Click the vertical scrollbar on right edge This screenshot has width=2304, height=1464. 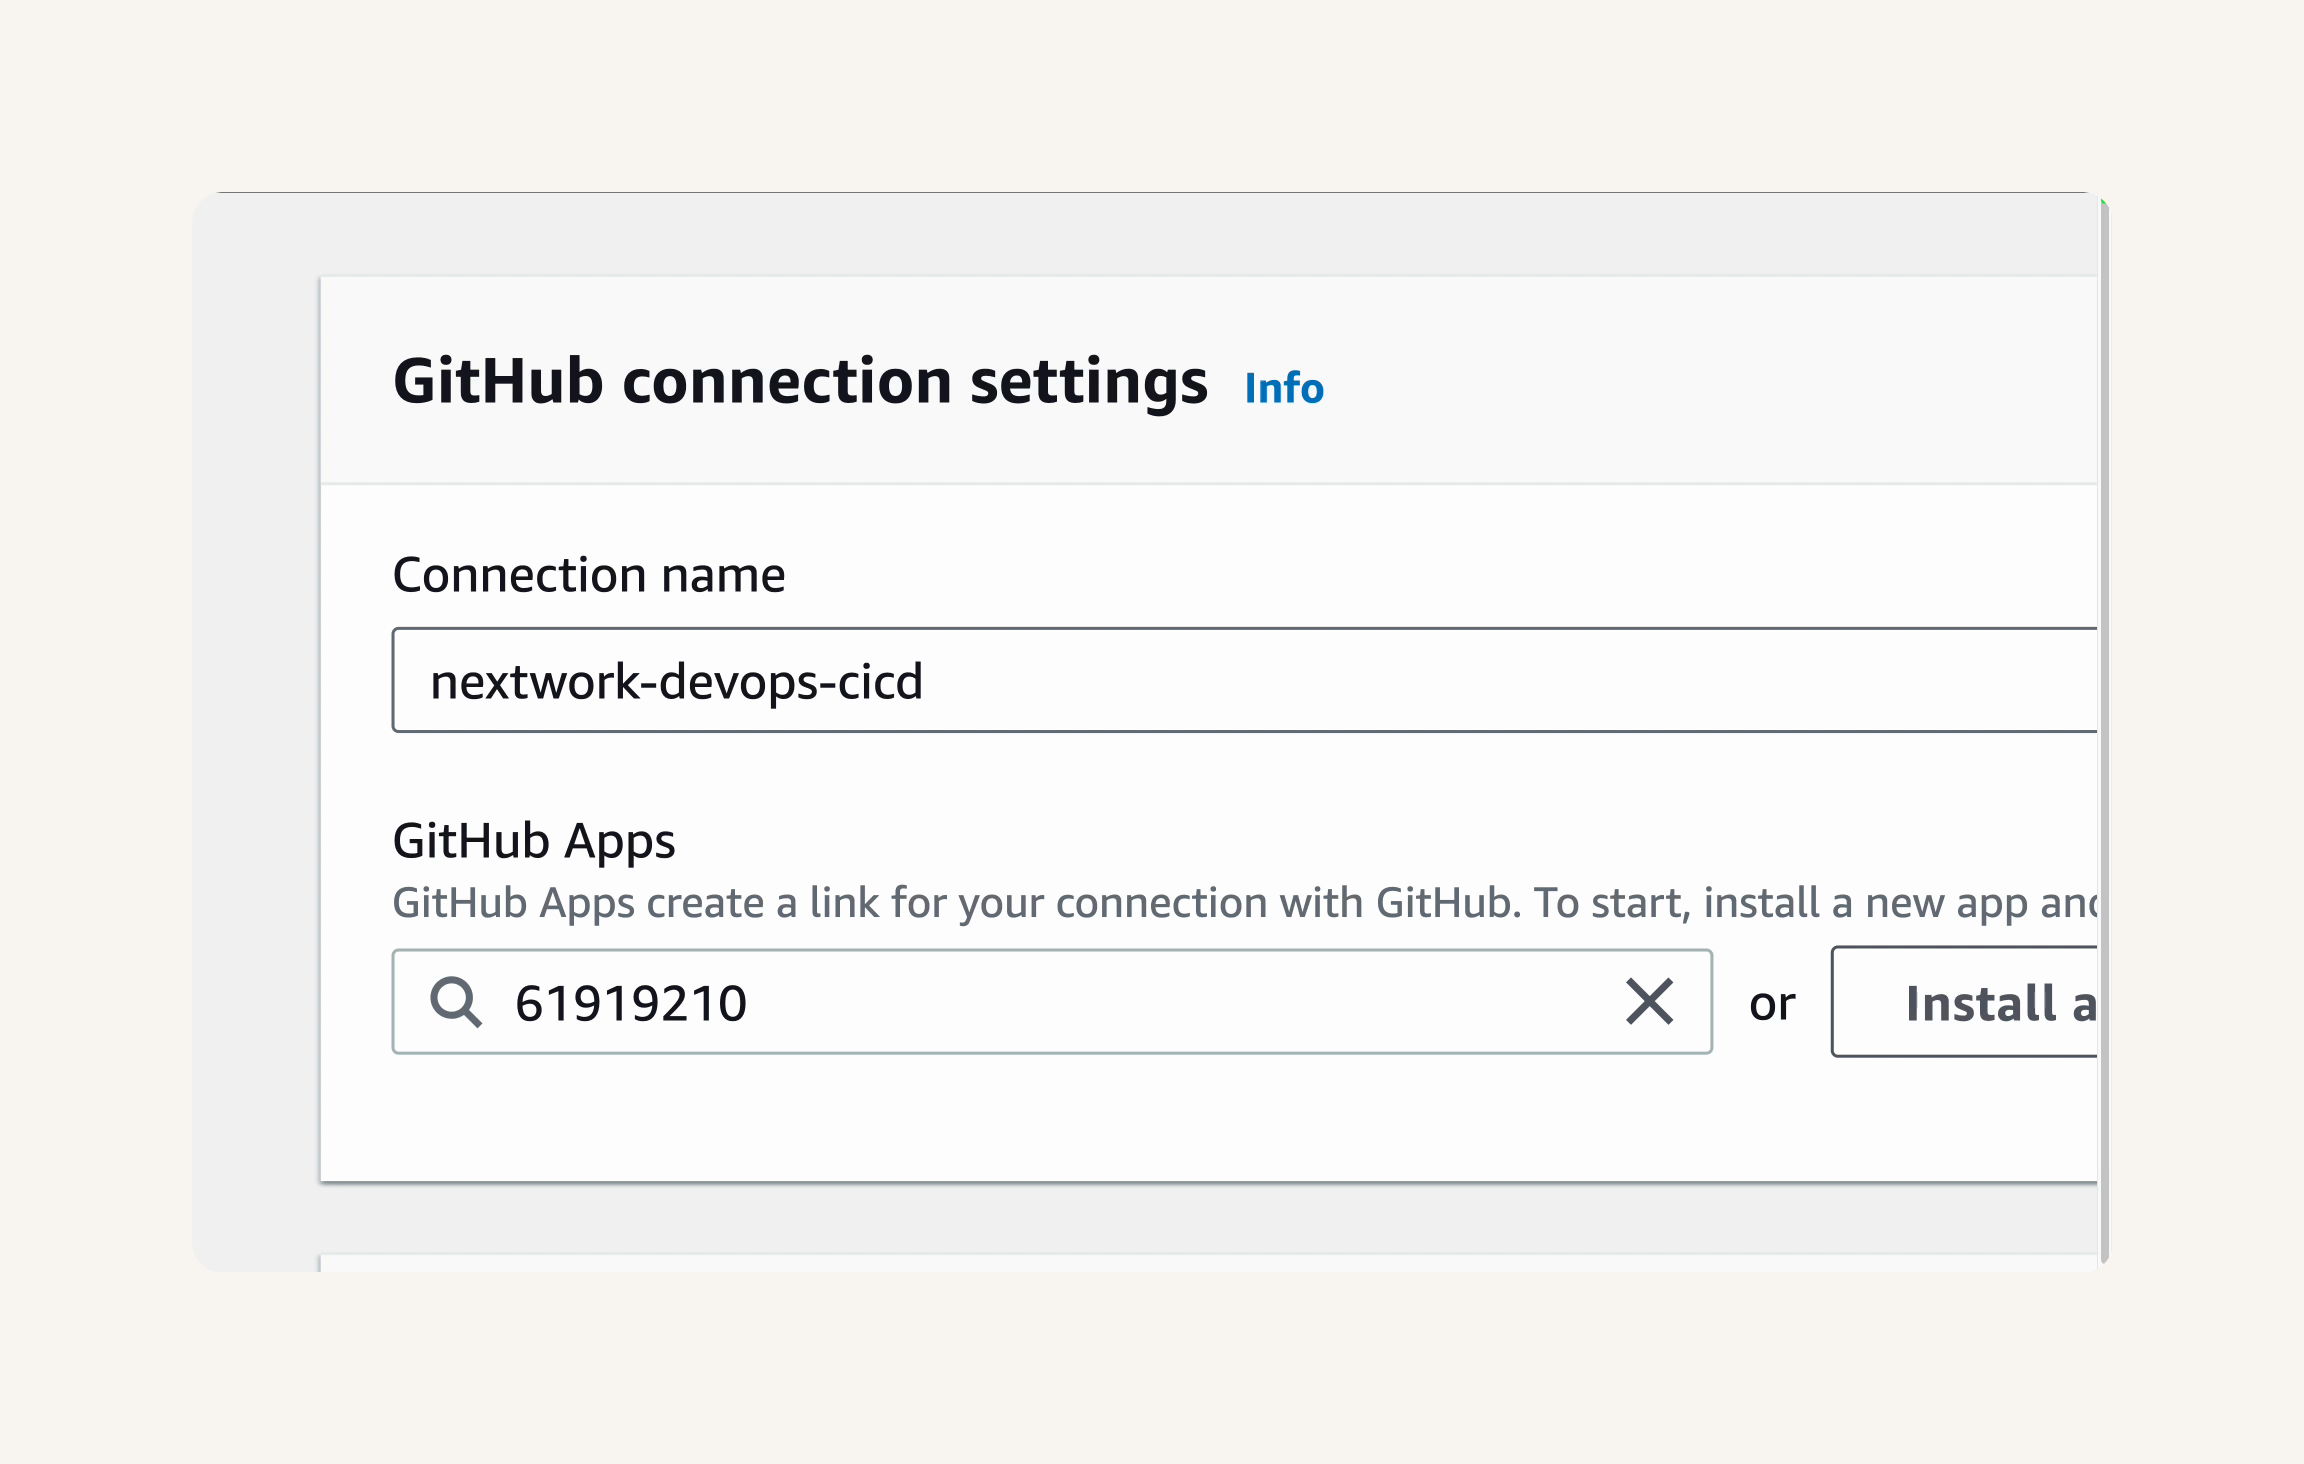tap(2104, 730)
